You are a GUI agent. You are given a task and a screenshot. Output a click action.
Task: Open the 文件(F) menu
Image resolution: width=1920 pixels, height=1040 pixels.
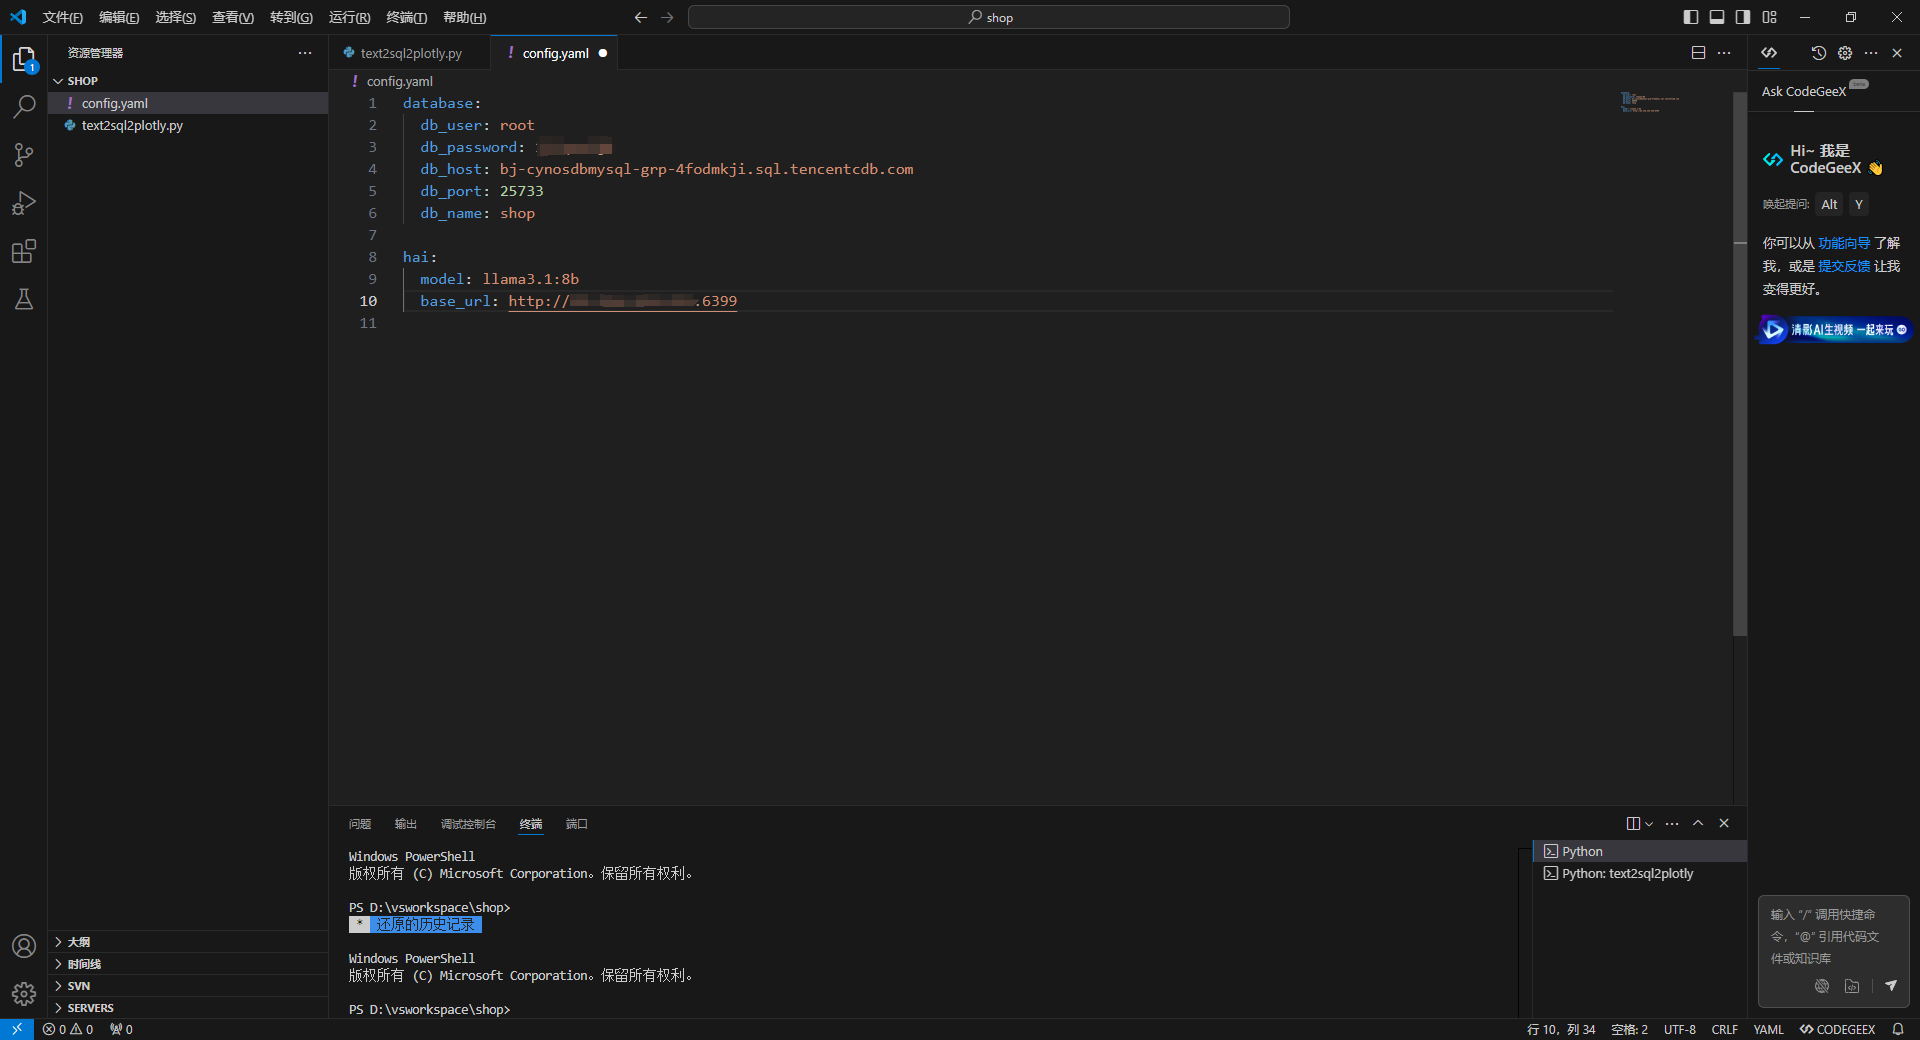click(x=62, y=17)
